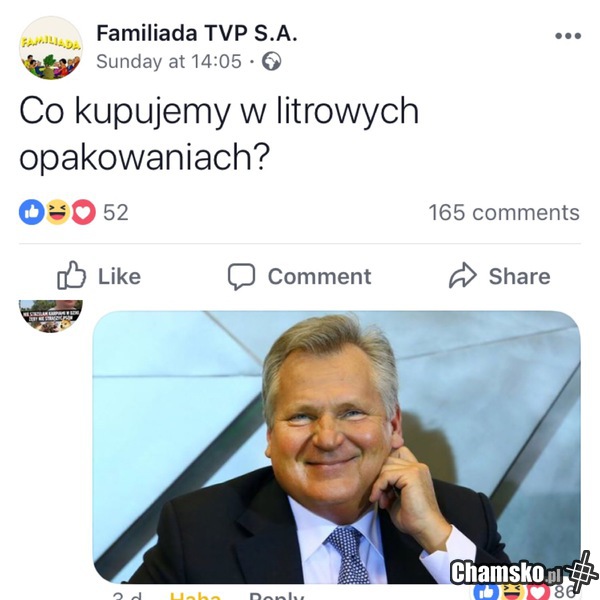Tap the Like thumbs-up icon
Viewport: 600px width, 600px height.
(71, 275)
